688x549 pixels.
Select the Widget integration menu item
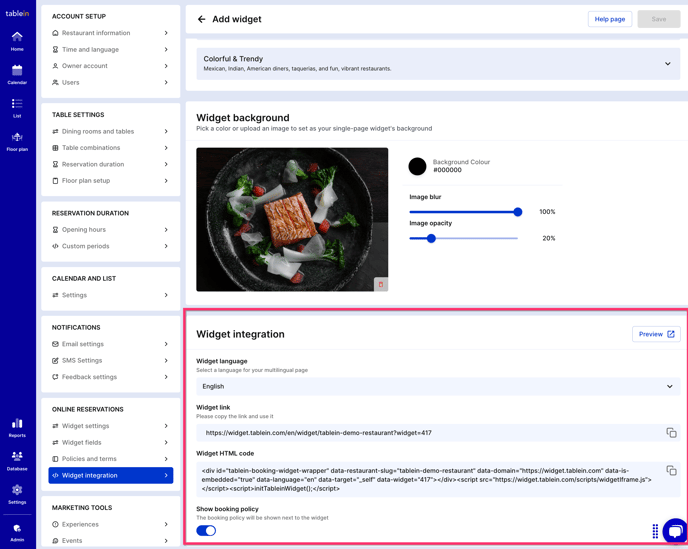pyautogui.click(x=111, y=475)
